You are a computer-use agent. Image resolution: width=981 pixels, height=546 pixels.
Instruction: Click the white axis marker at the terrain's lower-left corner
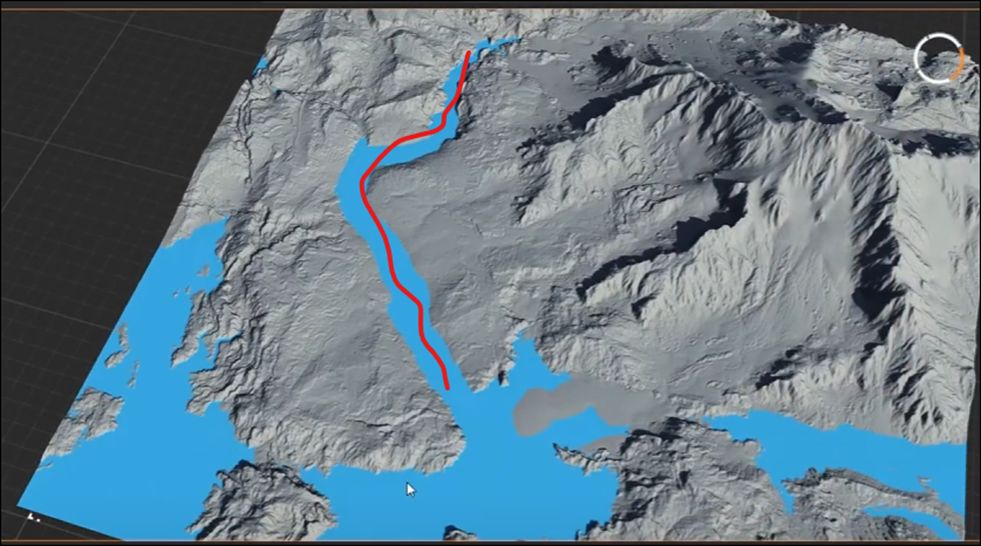click(x=33, y=517)
